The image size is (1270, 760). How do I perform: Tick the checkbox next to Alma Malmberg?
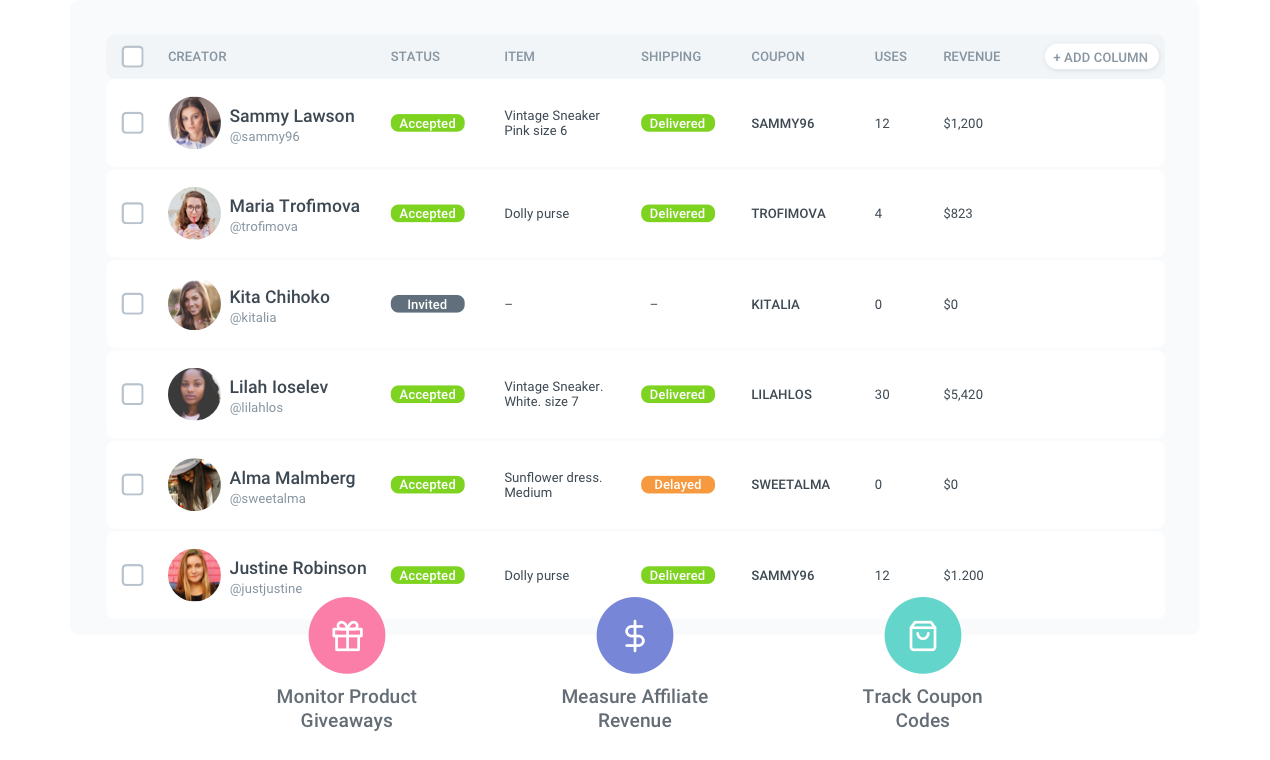point(133,485)
